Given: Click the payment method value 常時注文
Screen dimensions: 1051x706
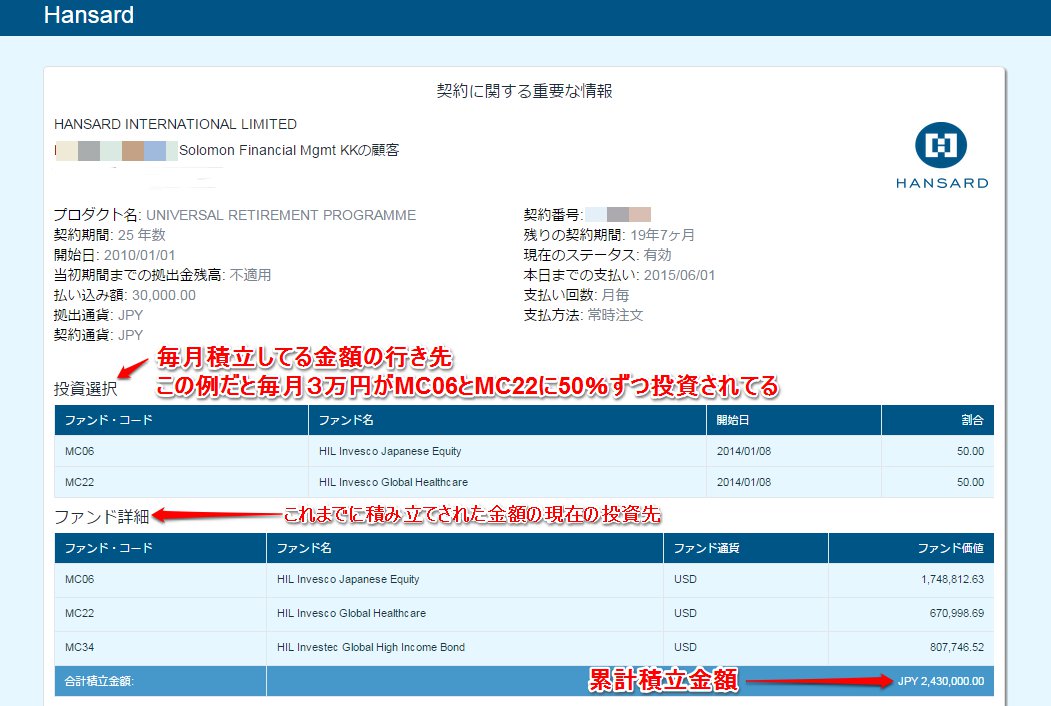Looking at the screenshot, I should 615,315.
